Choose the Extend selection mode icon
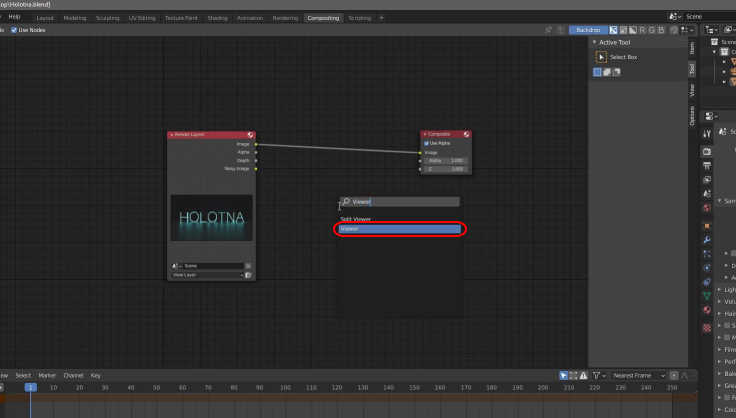Image resolution: width=736 pixels, height=418 pixels. click(607, 72)
